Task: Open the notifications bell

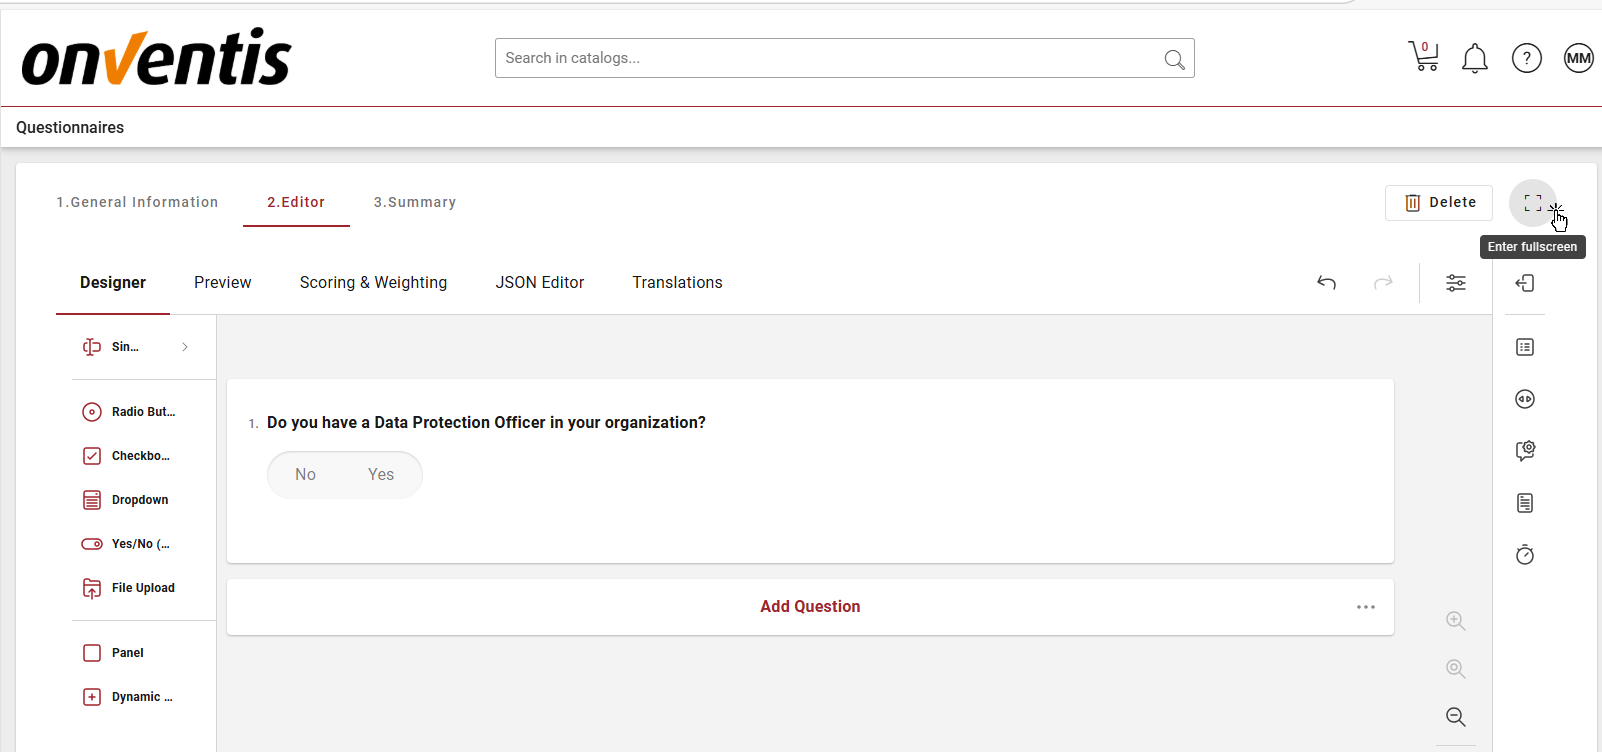Action: tap(1474, 59)
